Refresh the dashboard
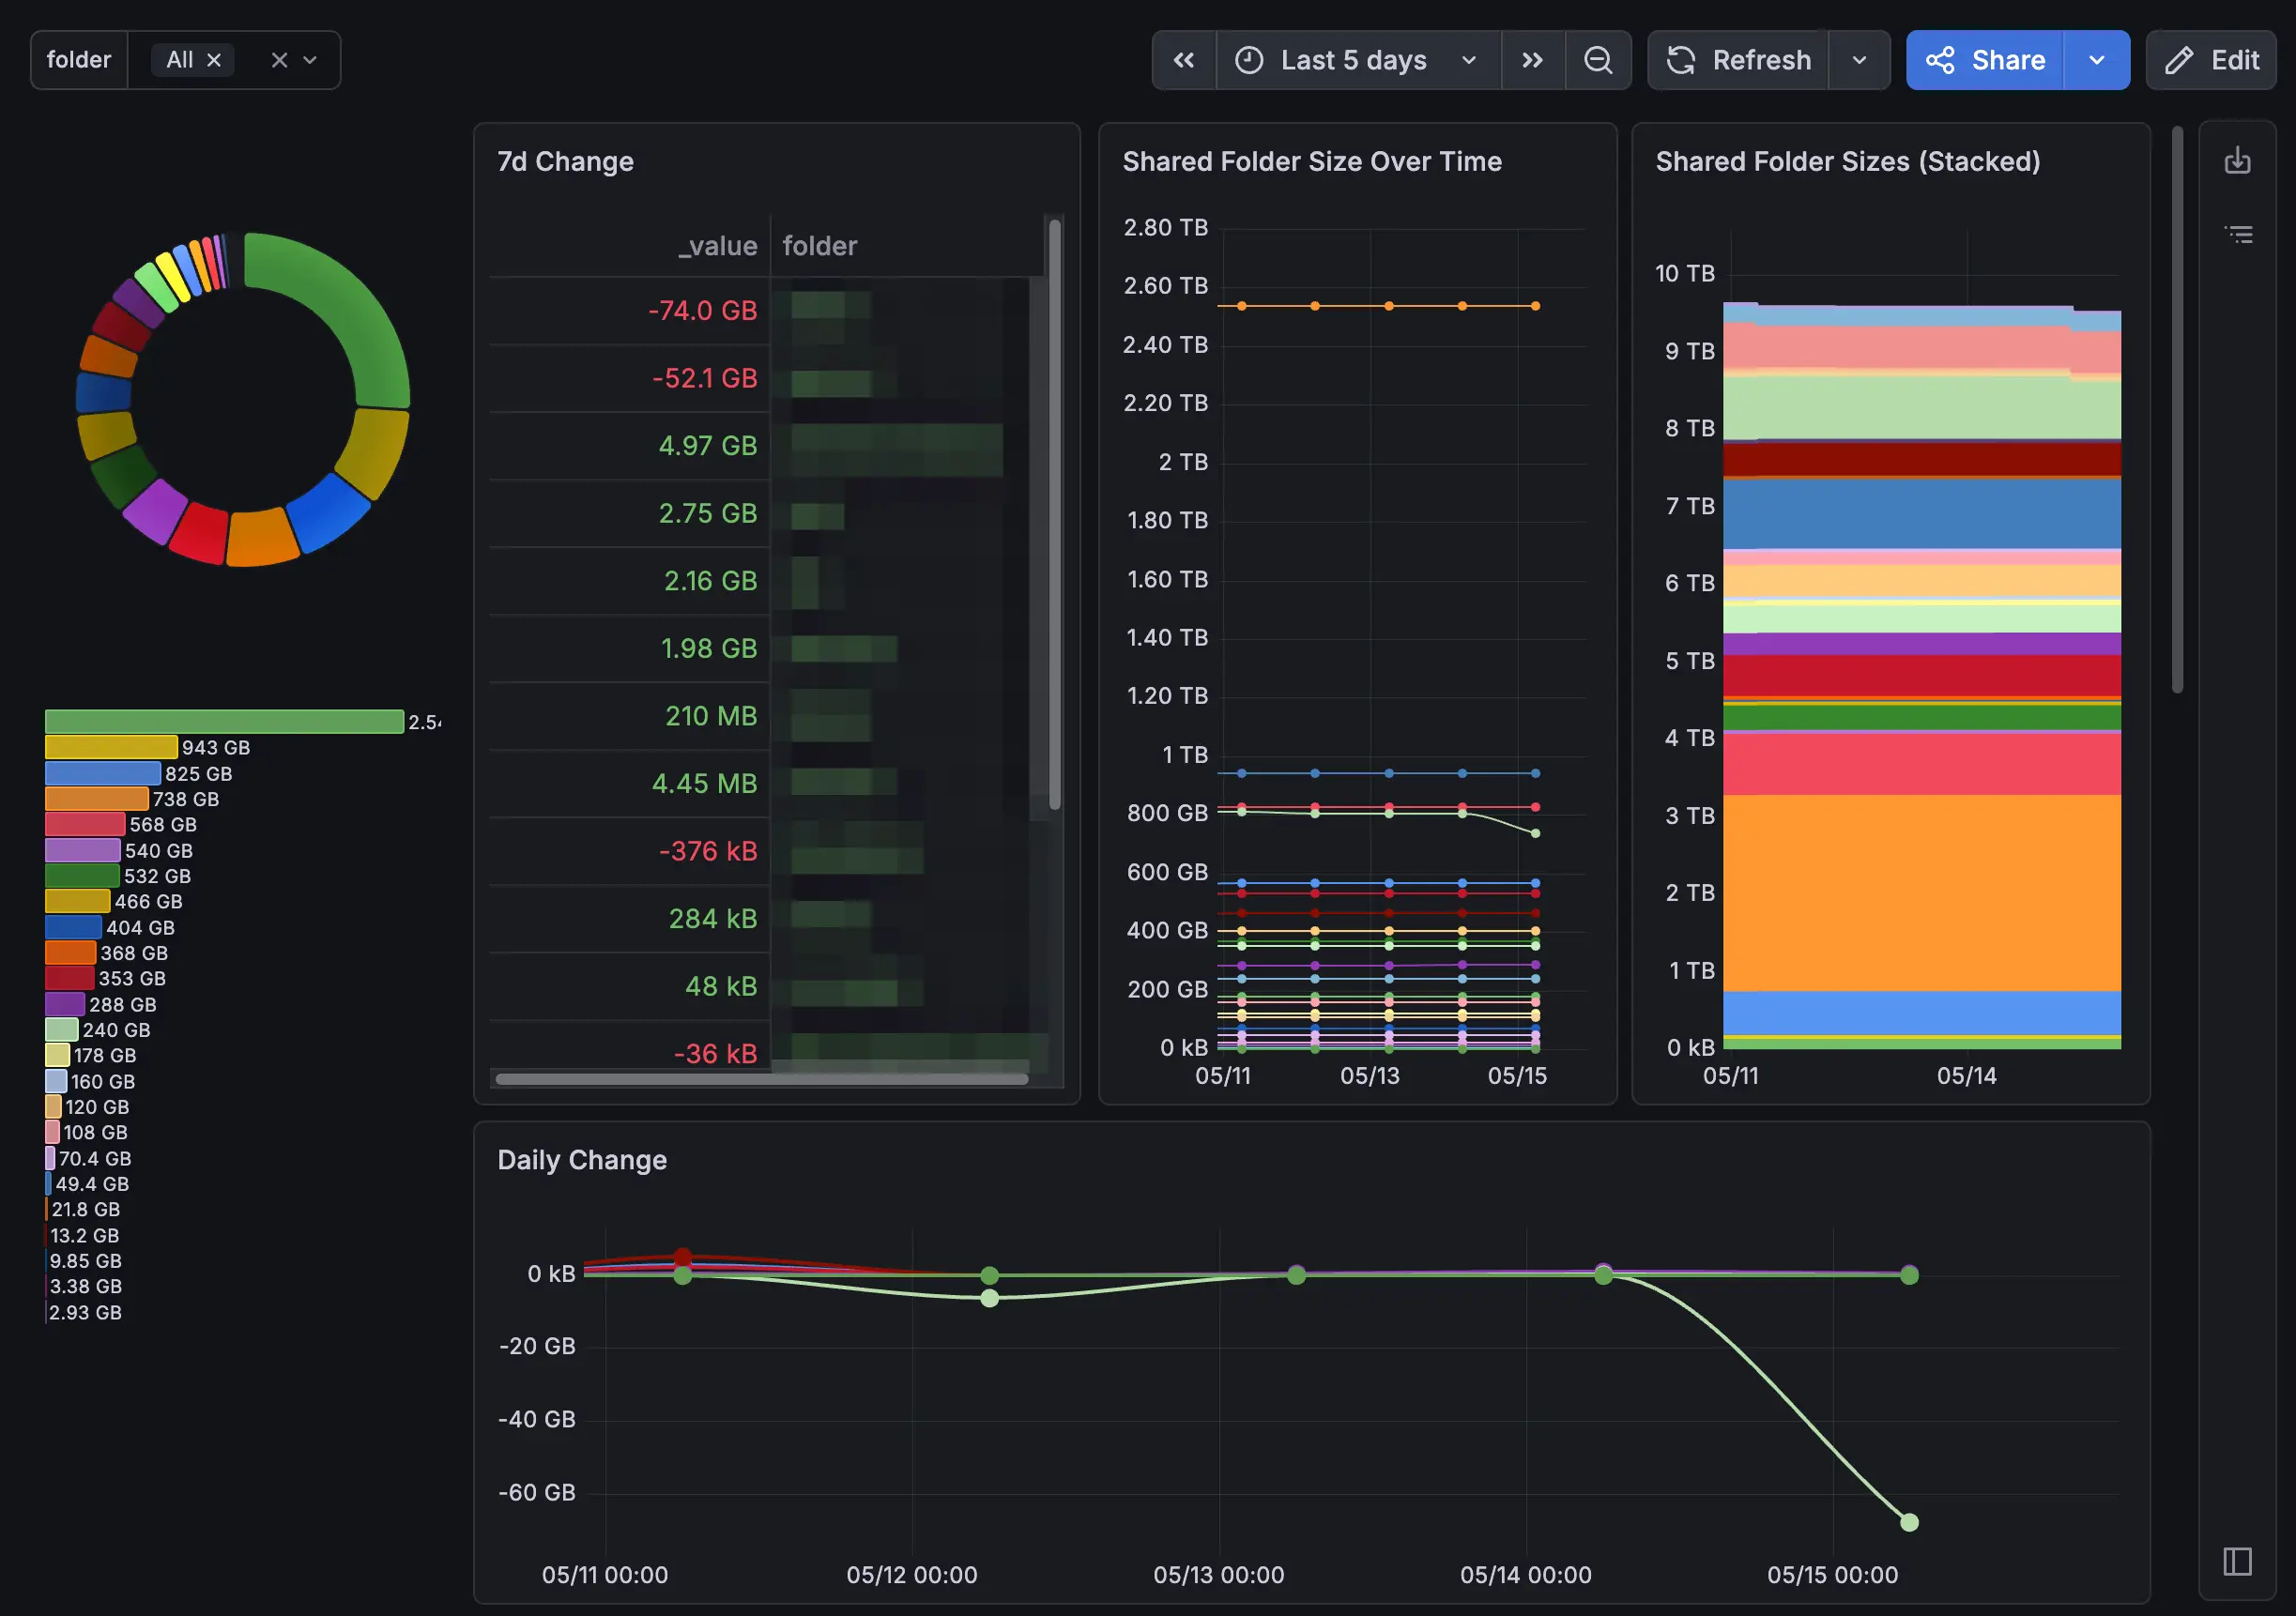Viewport: 2296px width, 1616px height. (1738, 60)
